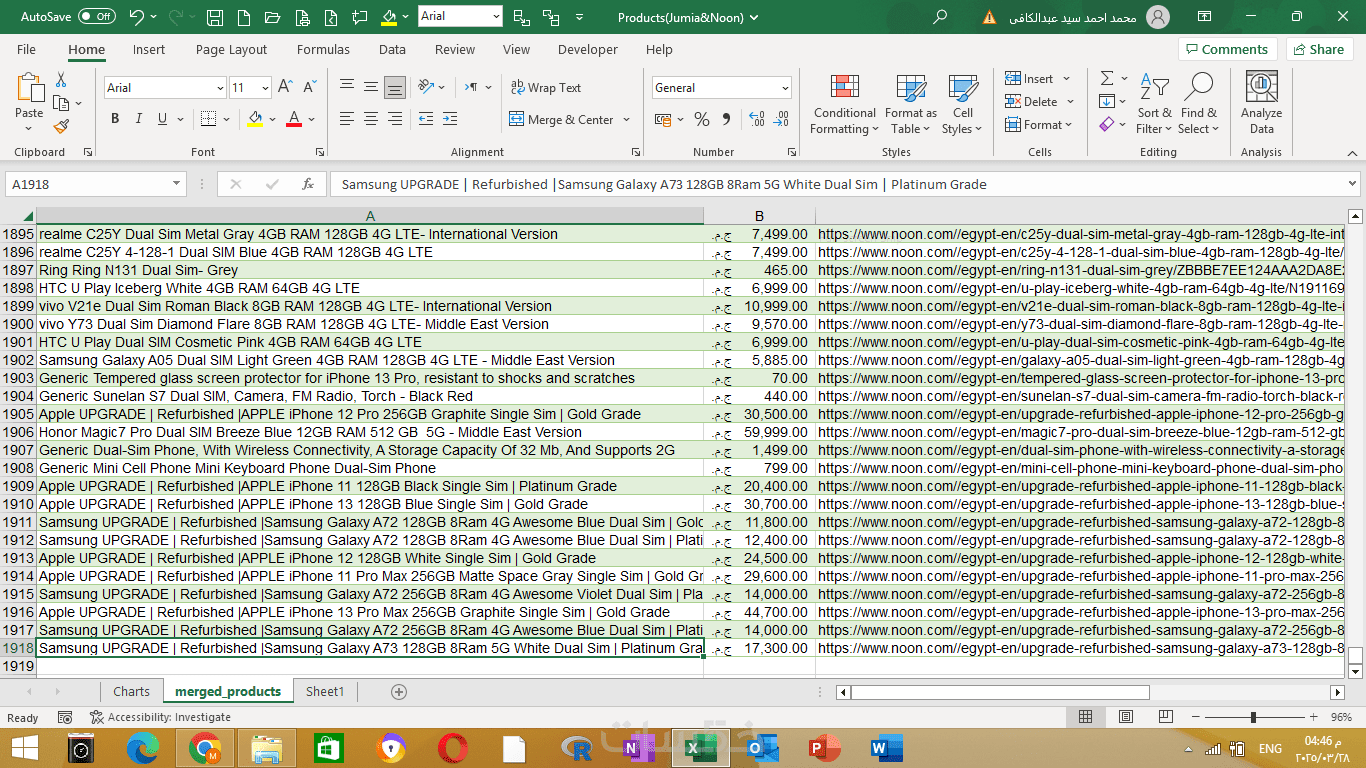Toggle bold formatting

(115, 119)
